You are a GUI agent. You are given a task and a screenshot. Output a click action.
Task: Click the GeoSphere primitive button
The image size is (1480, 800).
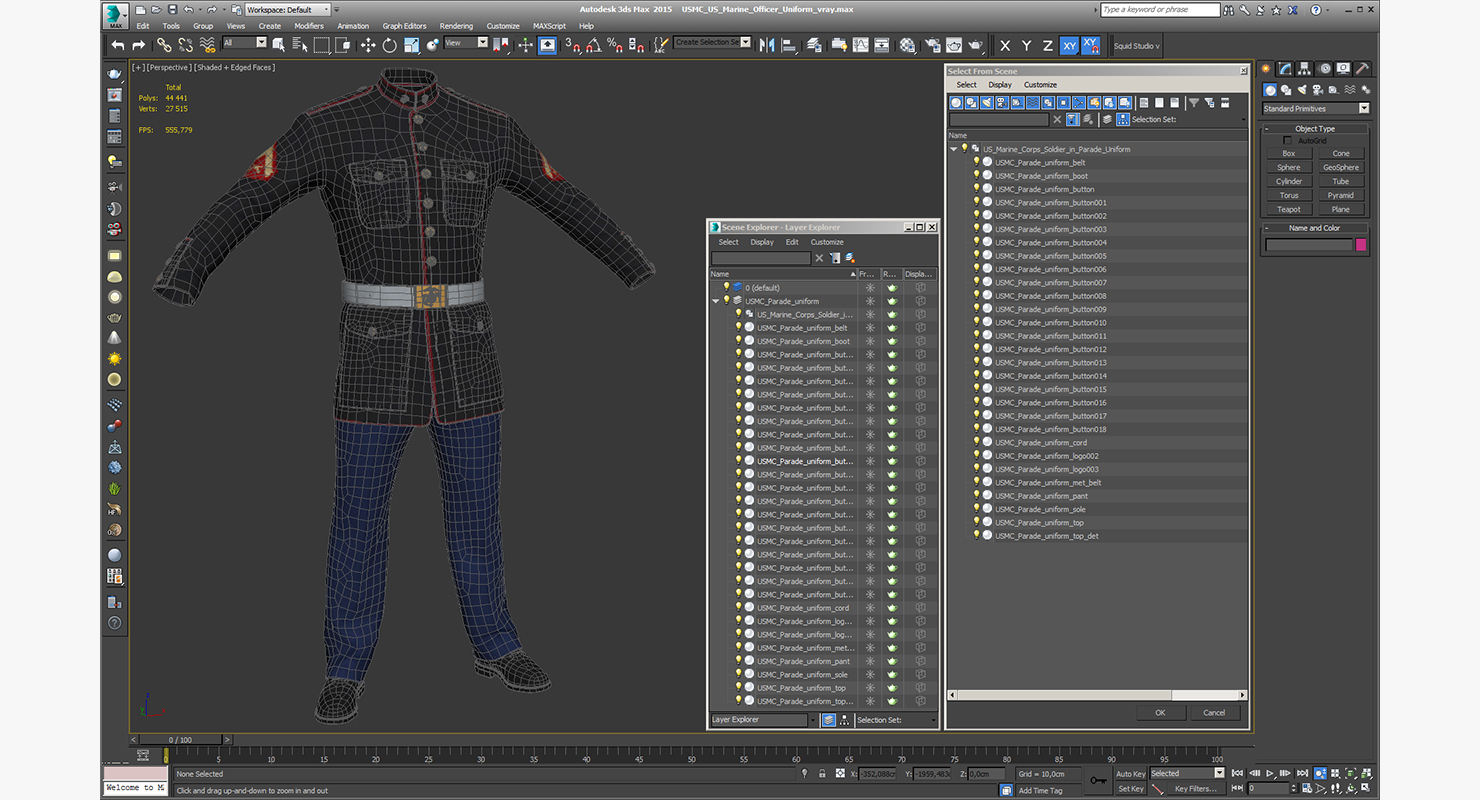point(1341,167)
